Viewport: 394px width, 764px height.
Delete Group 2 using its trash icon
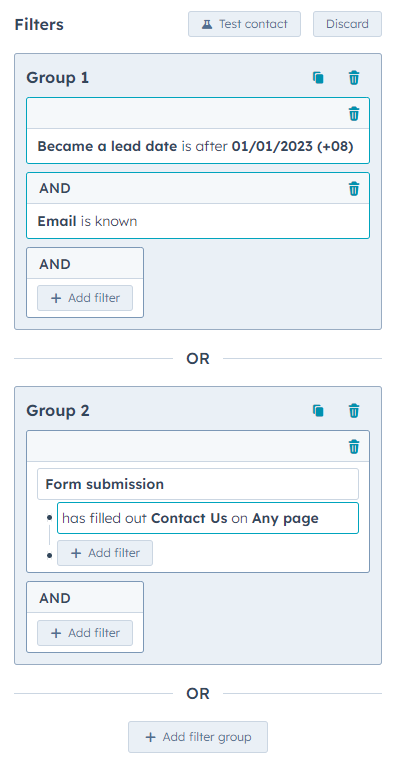354,411
